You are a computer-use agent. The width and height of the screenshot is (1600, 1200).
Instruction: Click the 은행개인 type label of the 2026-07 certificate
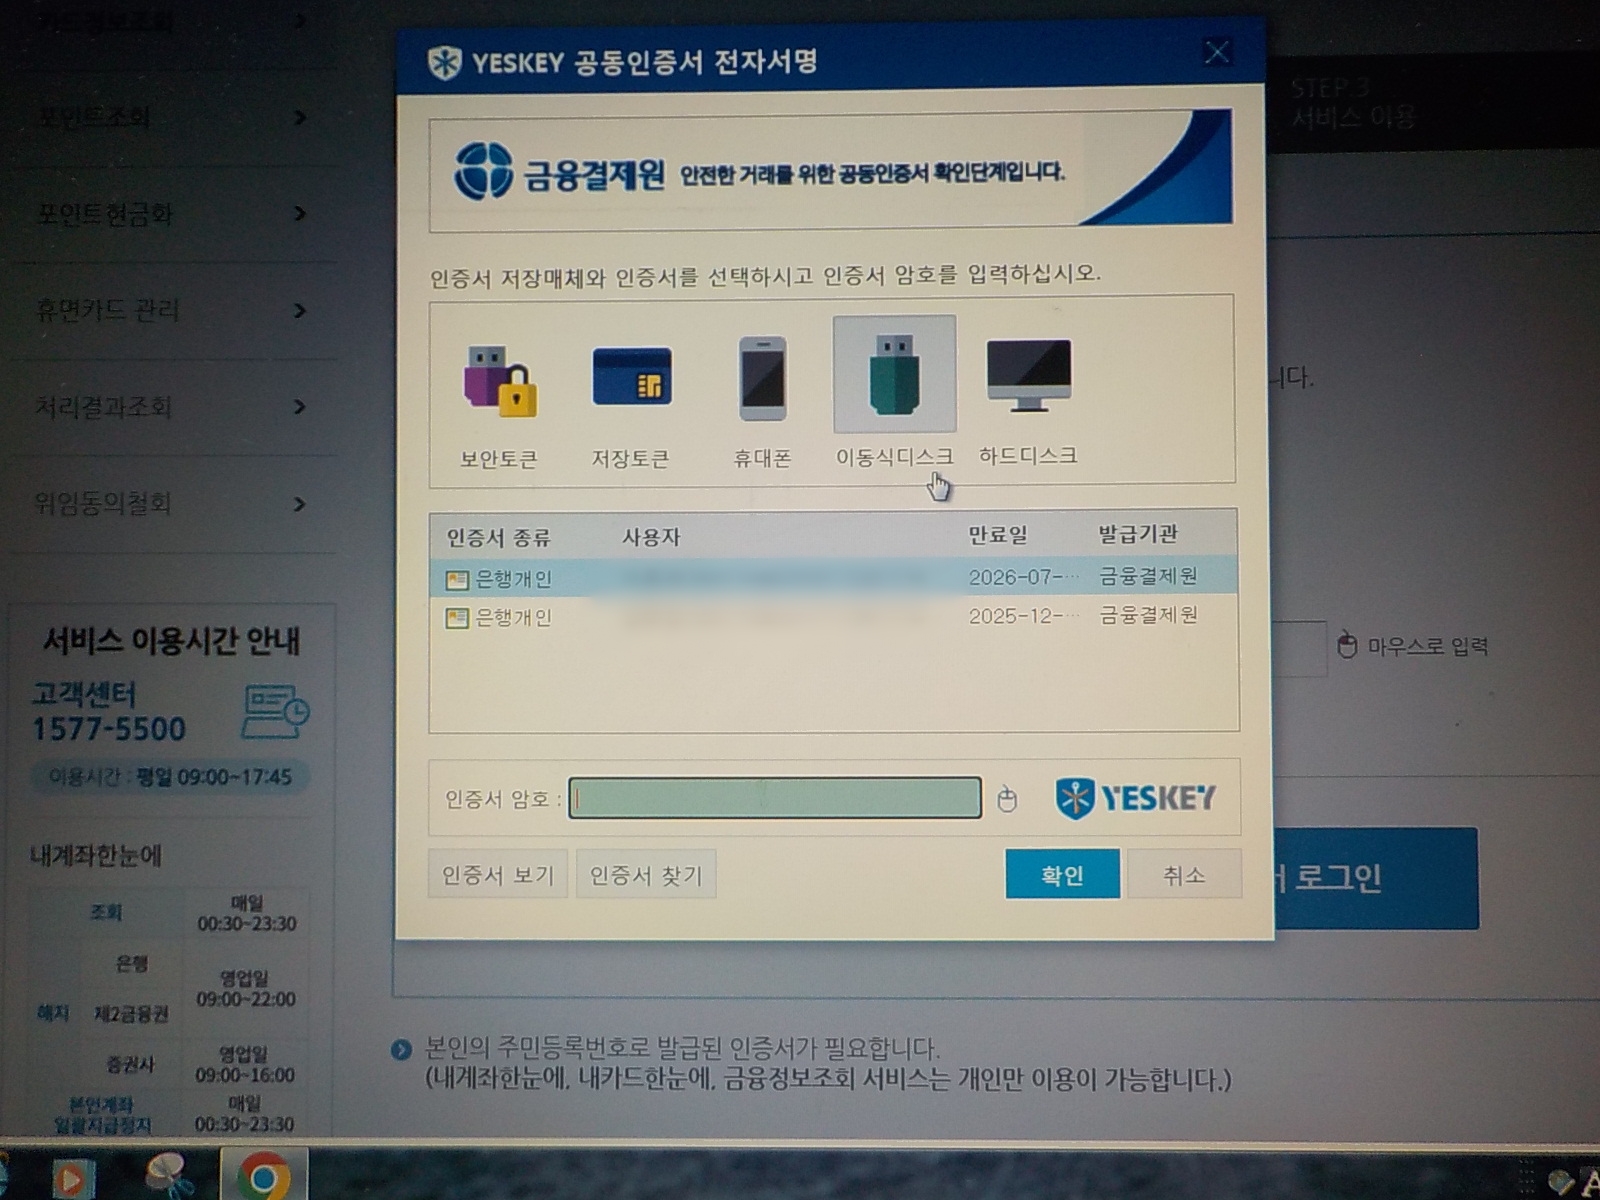513,579
